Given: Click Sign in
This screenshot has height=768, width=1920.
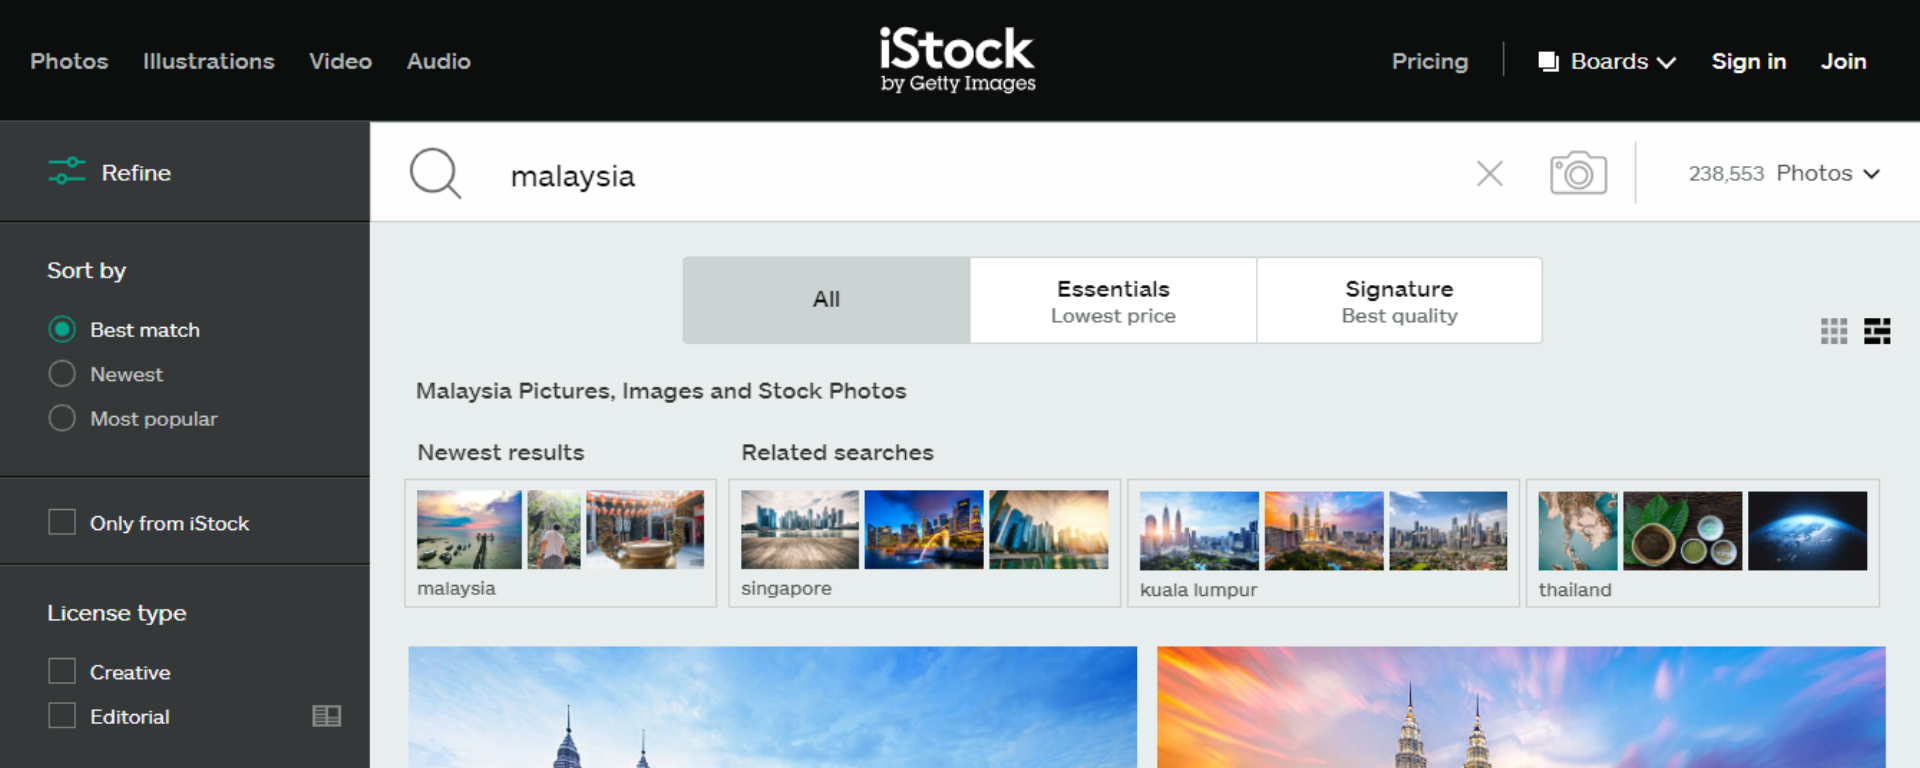Looking at the screenshot, I should pyautogui.click(x=1748, y=62).
